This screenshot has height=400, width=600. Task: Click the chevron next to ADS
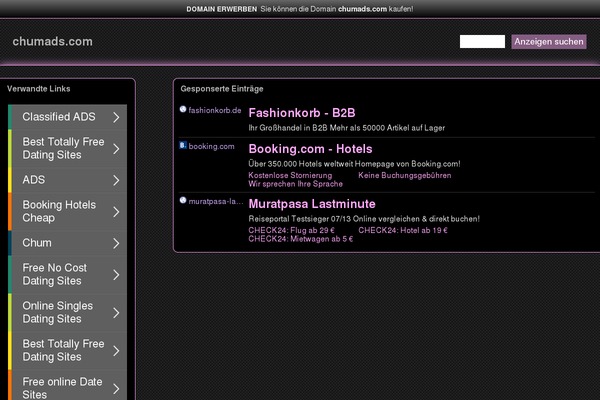click(116, 180)
